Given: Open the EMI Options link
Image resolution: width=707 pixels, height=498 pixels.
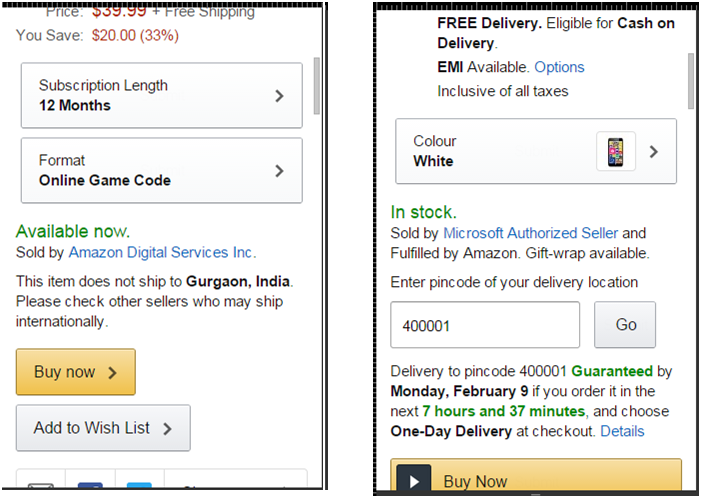Looking at the screenshot, I should click(x=559, y=67).
